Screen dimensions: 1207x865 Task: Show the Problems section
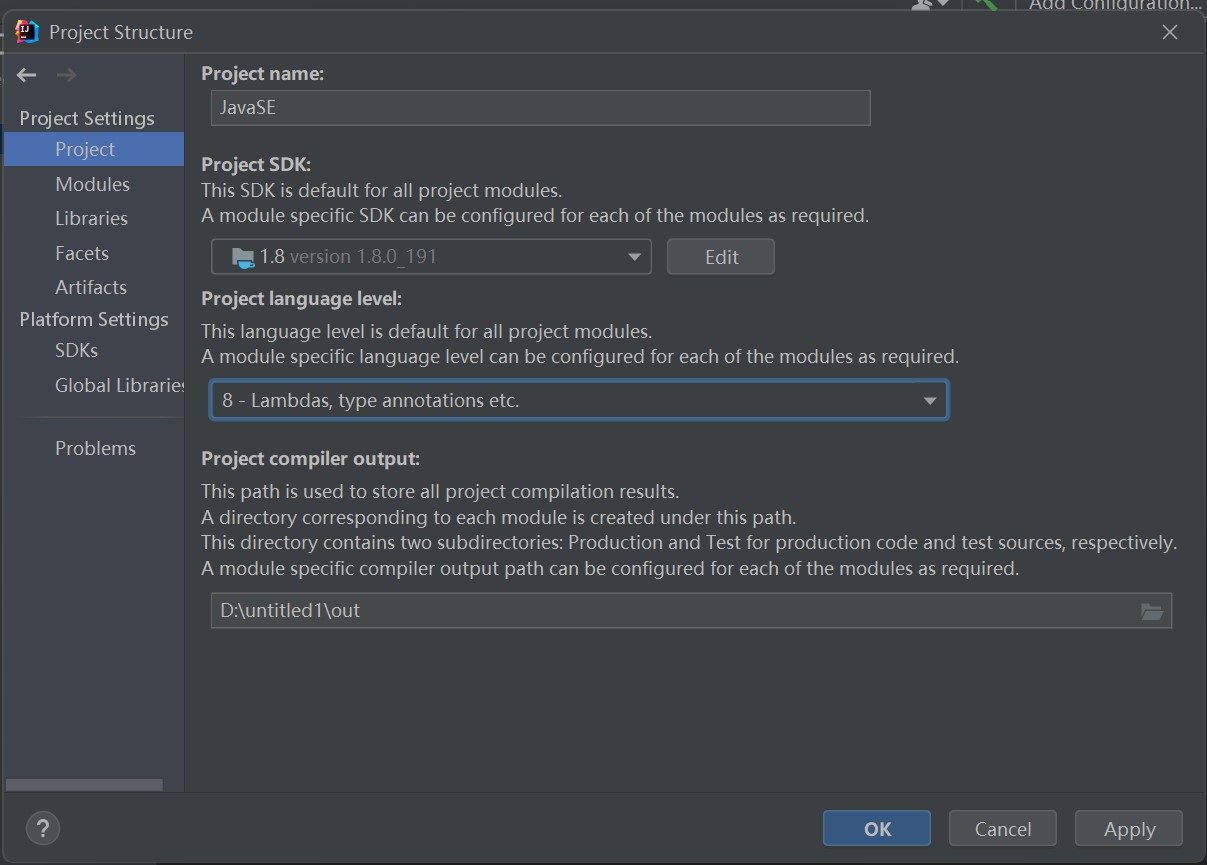[95, 448]
